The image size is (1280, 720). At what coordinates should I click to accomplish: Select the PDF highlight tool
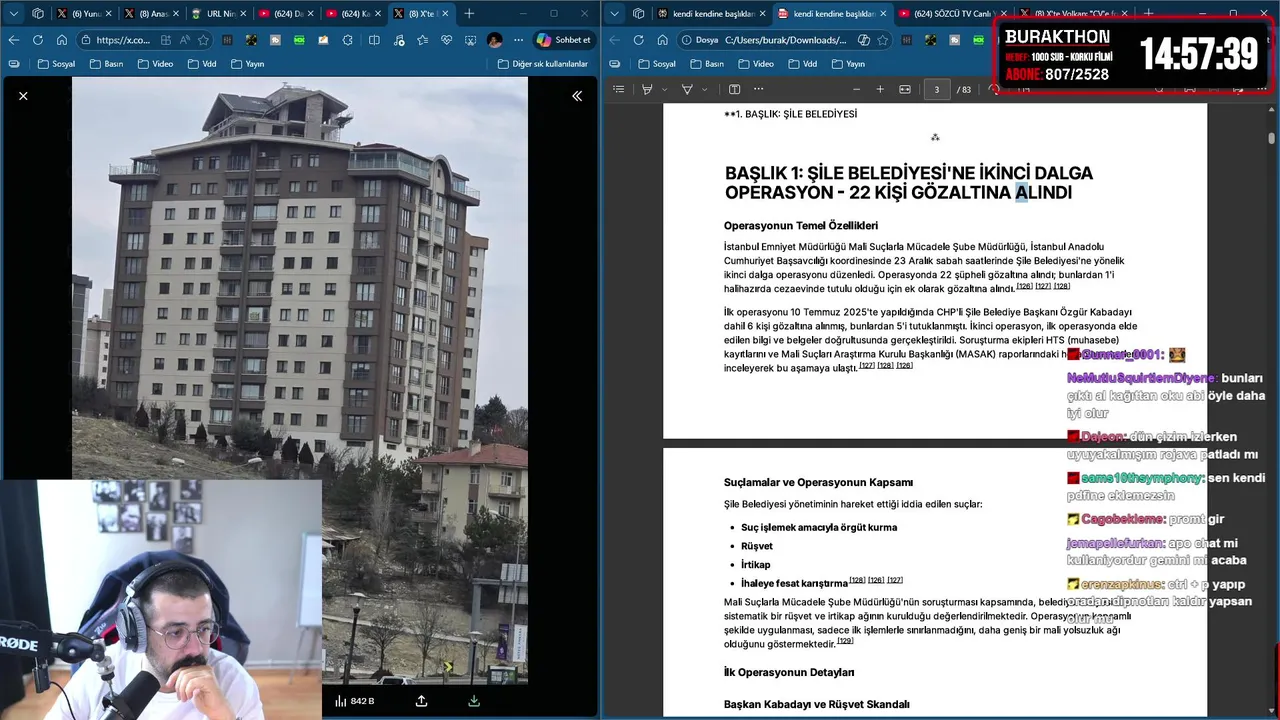tap(647, 89)
